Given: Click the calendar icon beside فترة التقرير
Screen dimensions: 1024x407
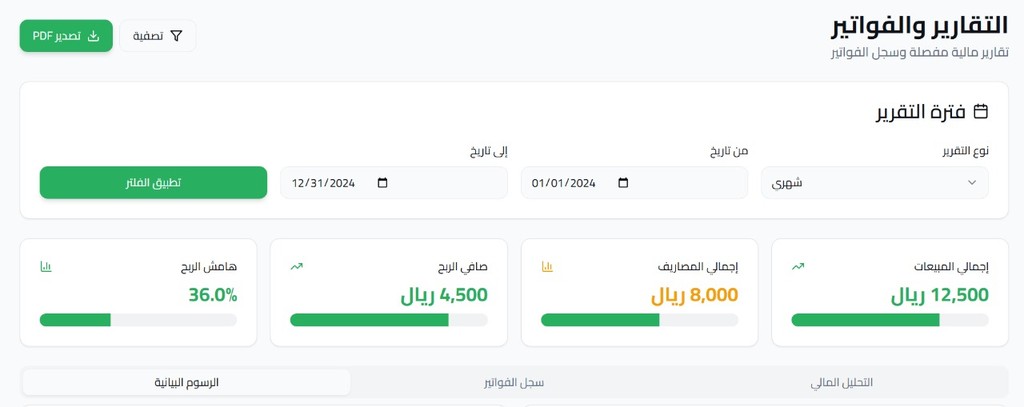Looking at the screenshot, I should point(981,111).
